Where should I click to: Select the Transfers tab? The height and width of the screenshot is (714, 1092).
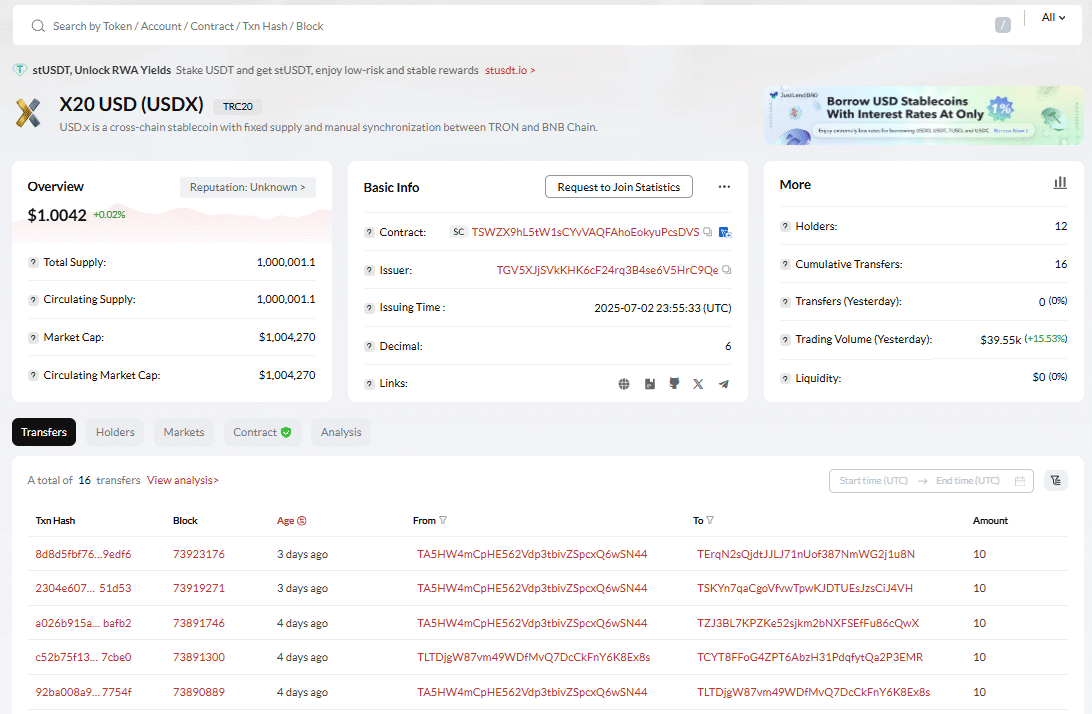(x=44, y=433)
